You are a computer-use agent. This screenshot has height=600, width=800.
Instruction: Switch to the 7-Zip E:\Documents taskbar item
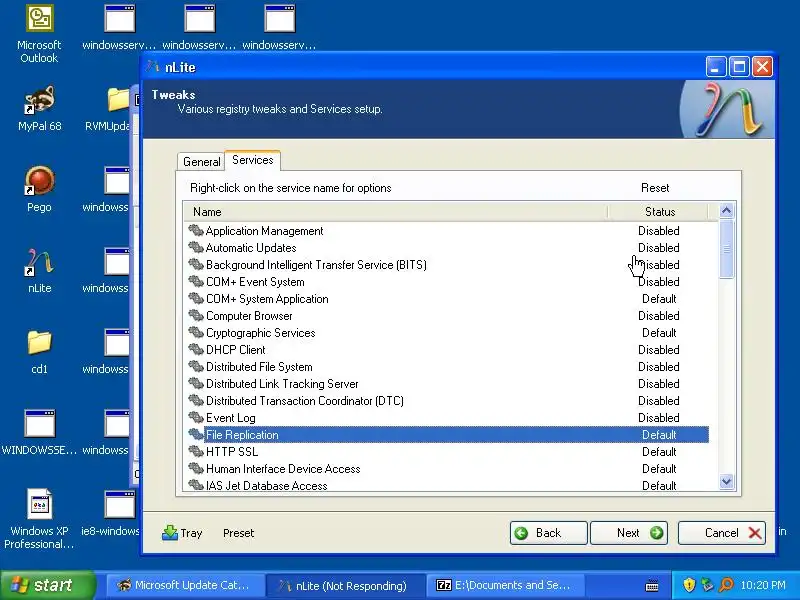point(506,585)
